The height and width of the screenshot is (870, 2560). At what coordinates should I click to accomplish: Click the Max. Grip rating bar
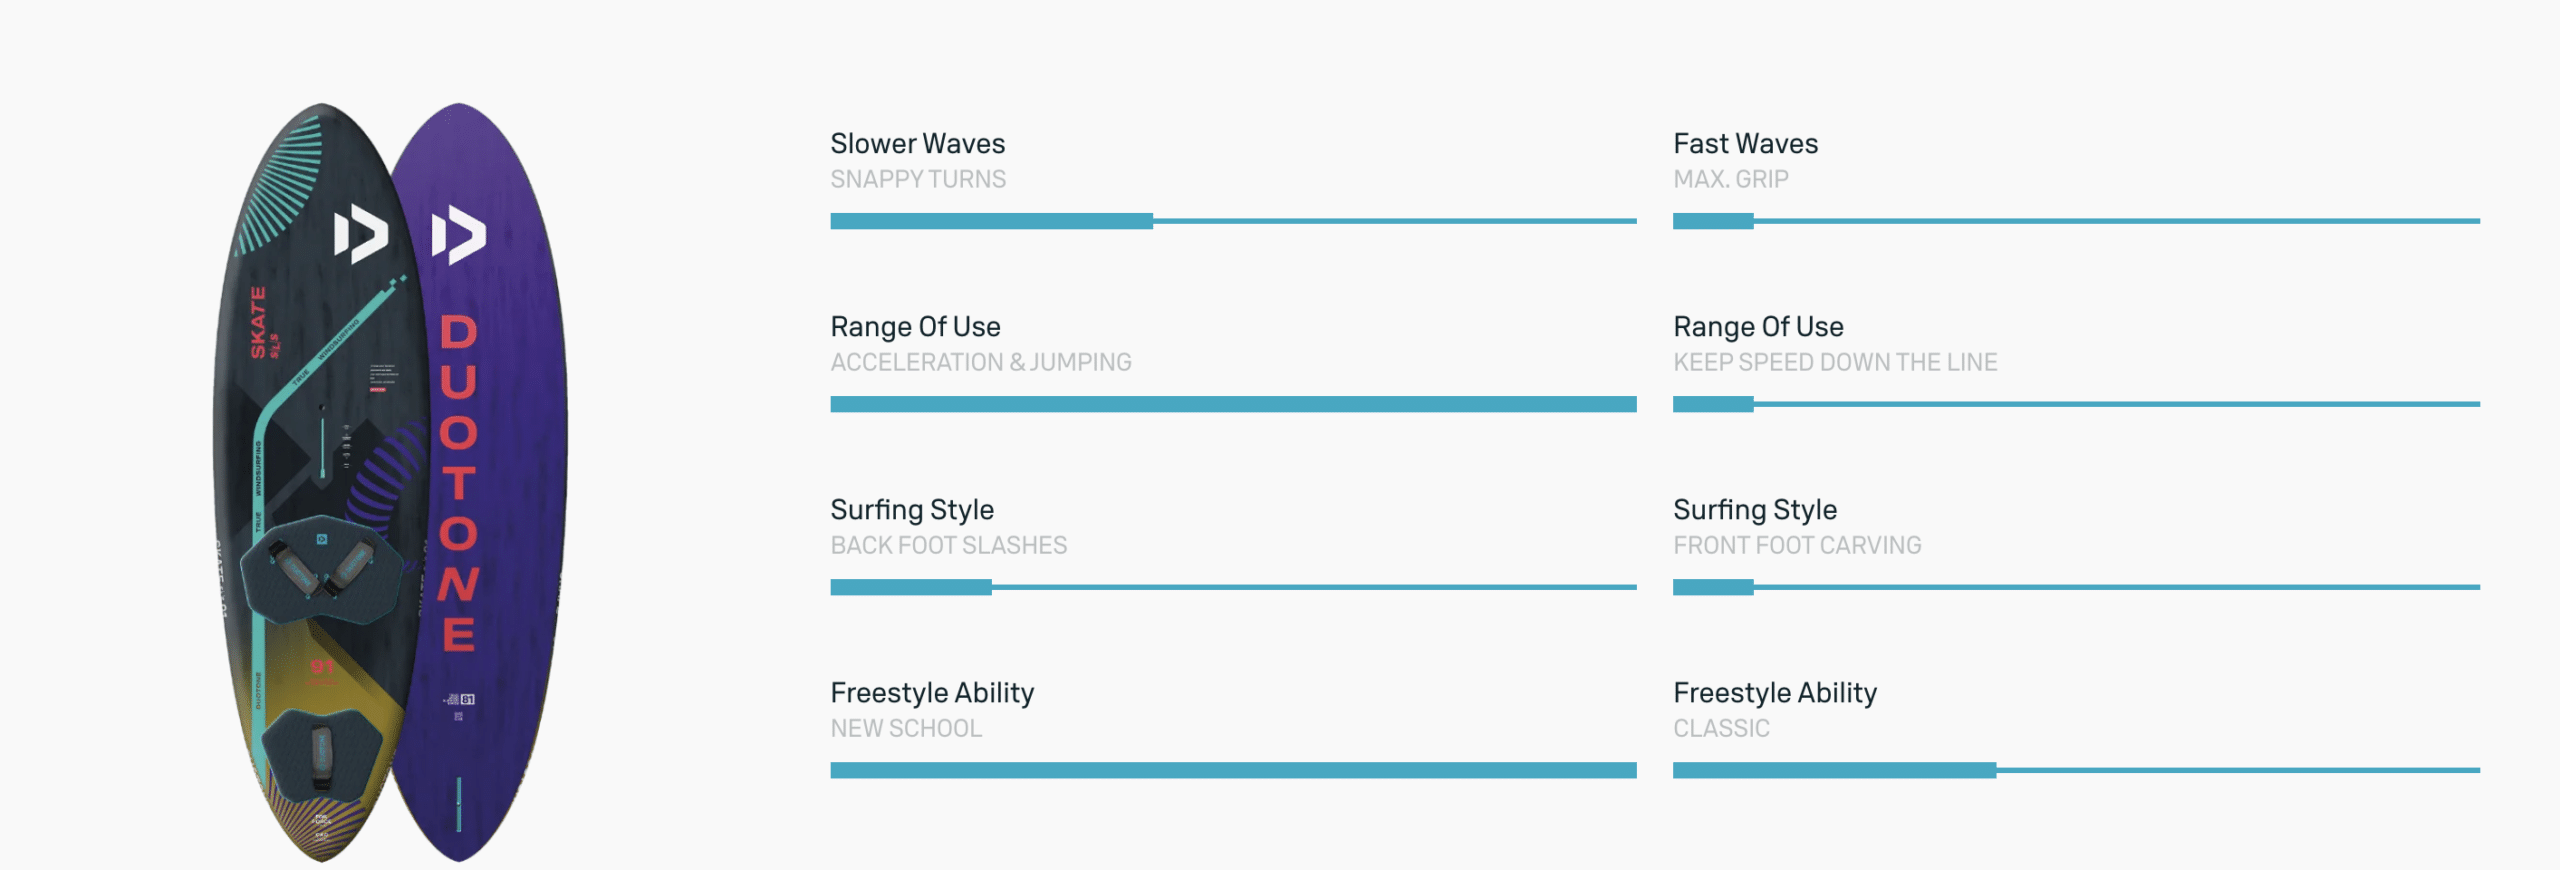point(2076,221)
